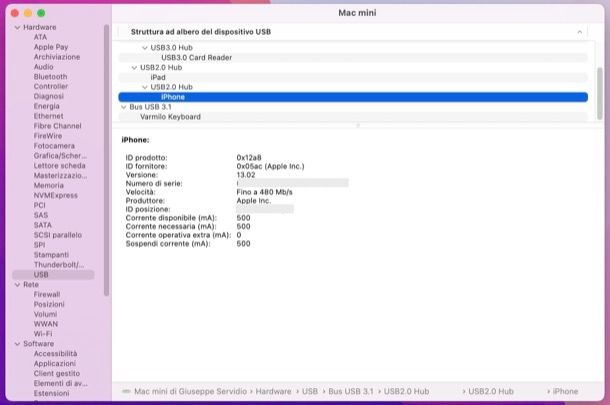
Task: Open Memoria in the sidebar
Action: (49, 186)
